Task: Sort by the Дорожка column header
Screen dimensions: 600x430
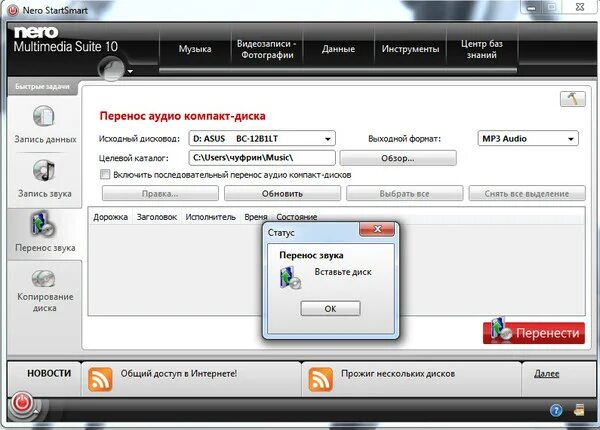Action: coord(110,217)
